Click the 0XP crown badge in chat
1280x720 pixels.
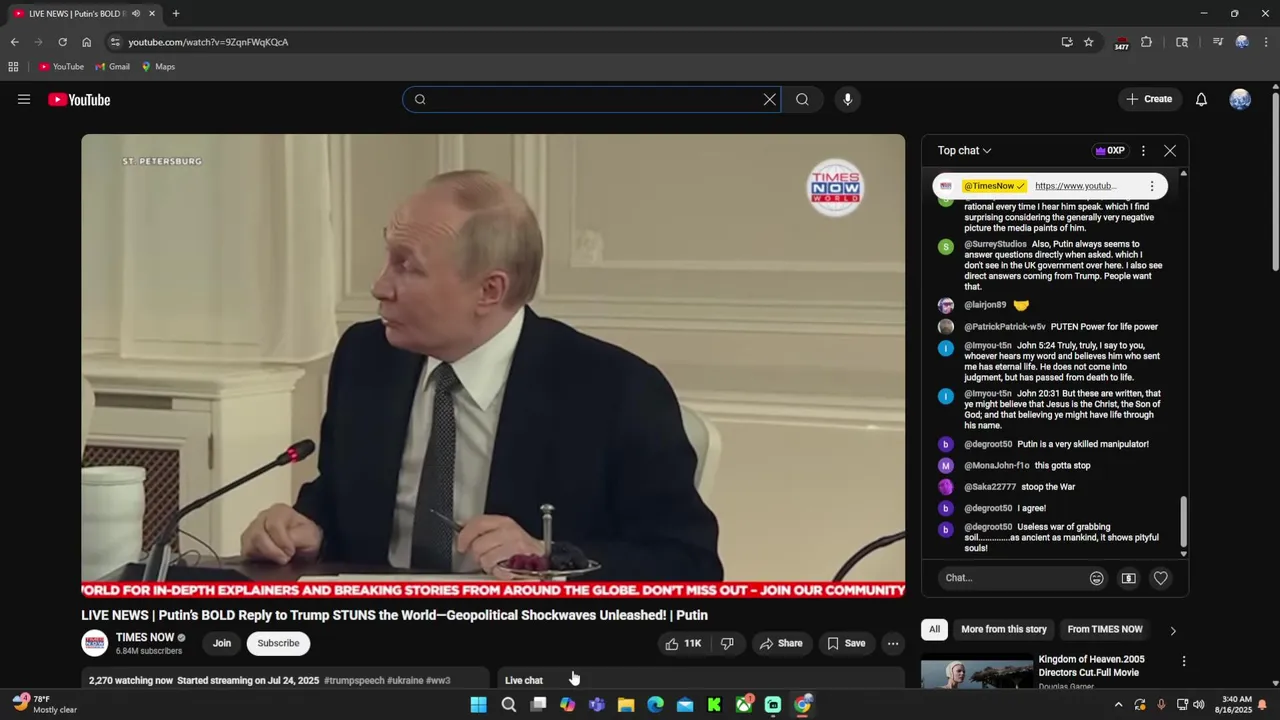1109,151
